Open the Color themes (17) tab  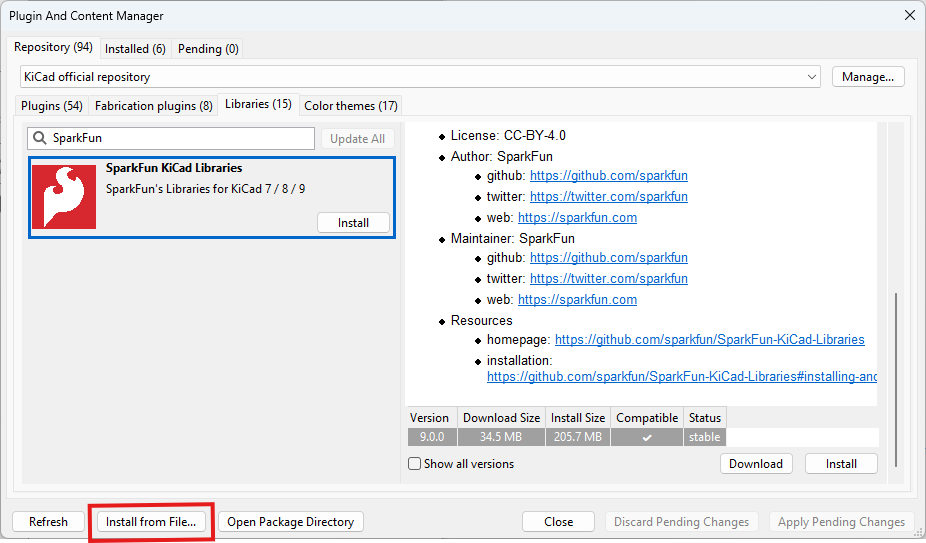coord(351,106)
